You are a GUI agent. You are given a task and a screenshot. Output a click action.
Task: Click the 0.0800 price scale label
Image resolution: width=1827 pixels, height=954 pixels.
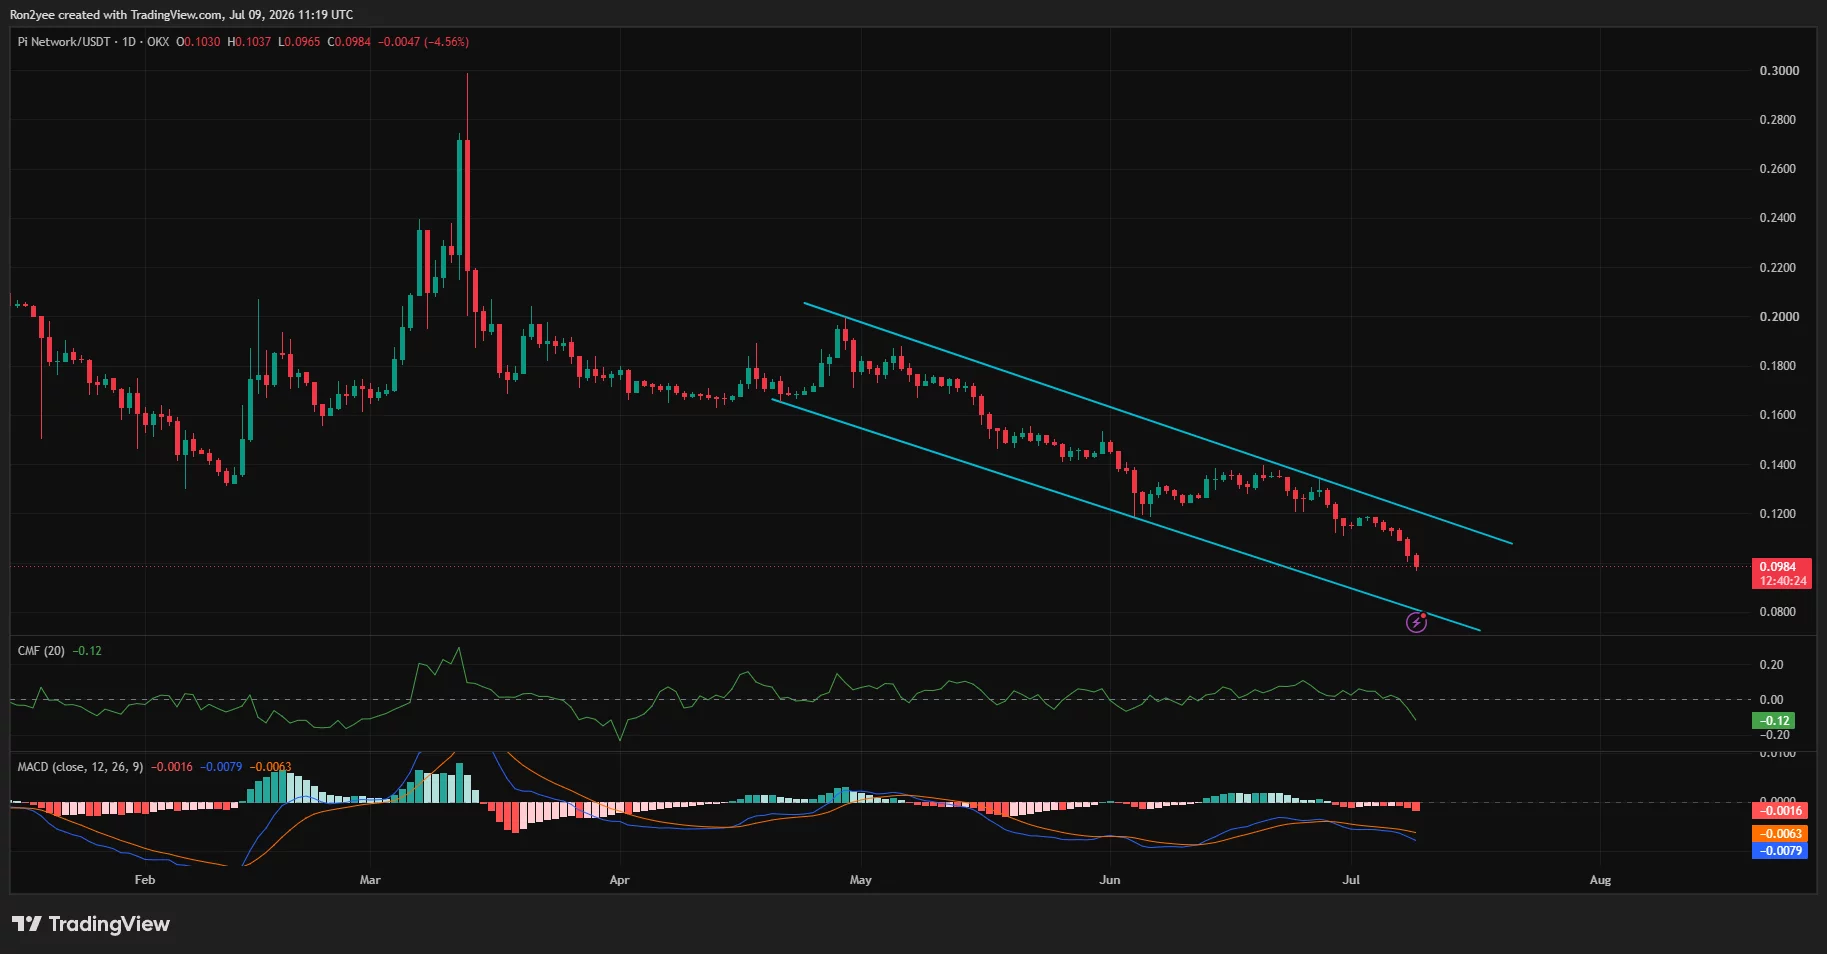point(1779,612)
